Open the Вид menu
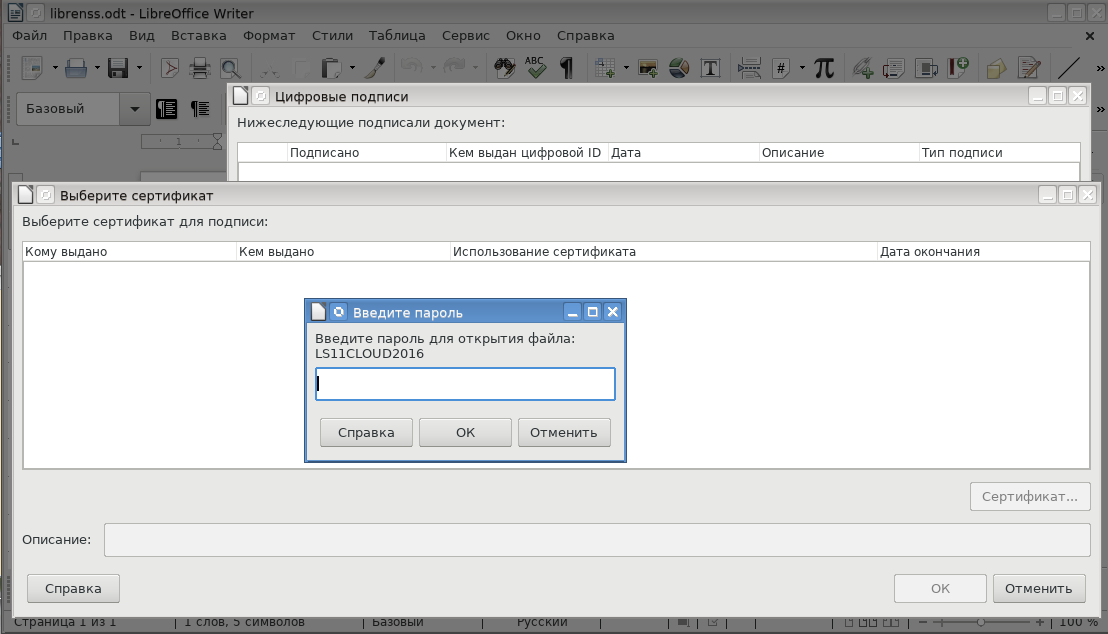Screen dimensions: 1108x634 click(x=141, y=35)
